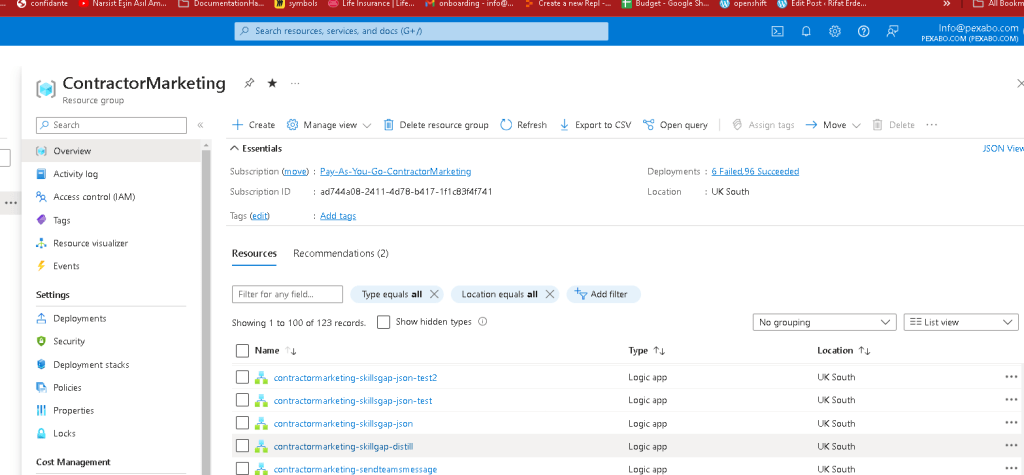Image resolution: width=1024 pixels, height=475 pixels.
Task: Refresh the resource list
Action: tap(523, 125)
